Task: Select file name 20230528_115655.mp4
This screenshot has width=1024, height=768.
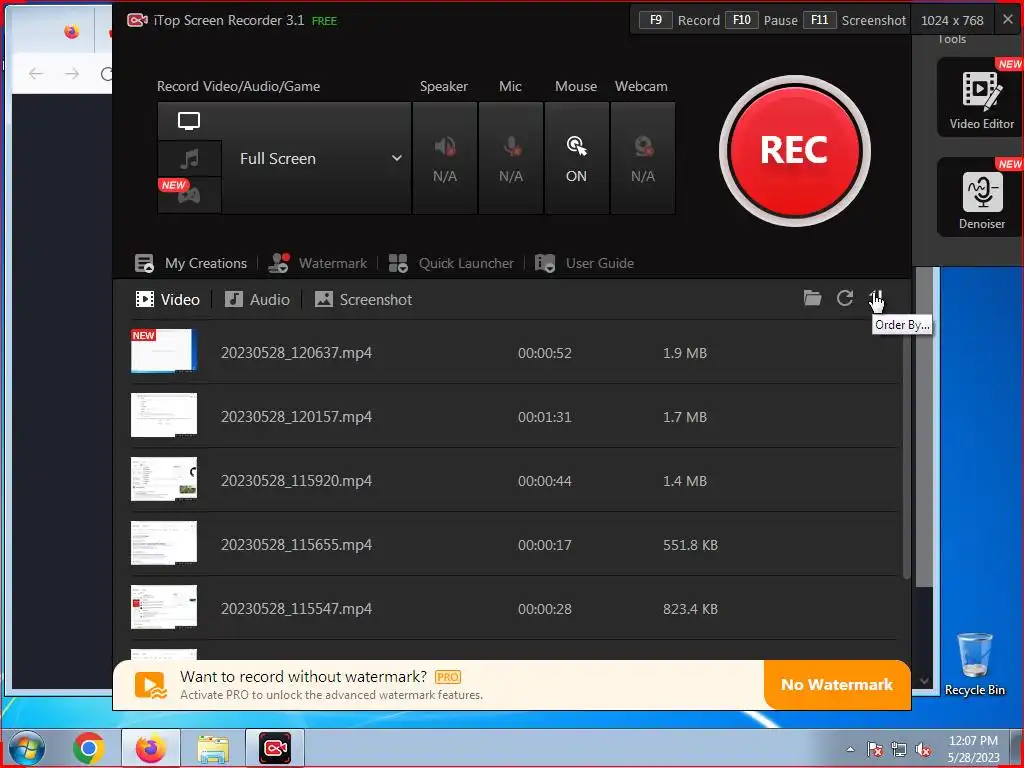Action: click(x=296, y=545)
